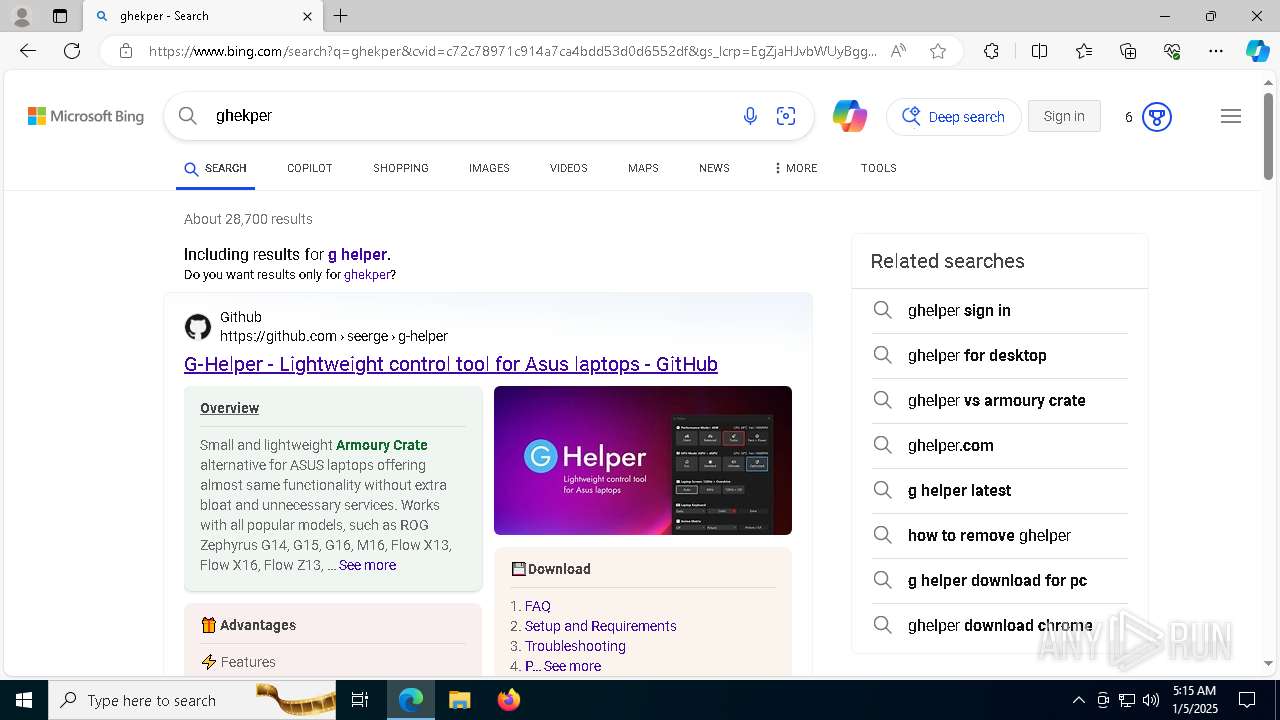The width and height of the screenshot is (1280, 720).
Task: Expand Download list See more link
Action: [x=572, y=666]
